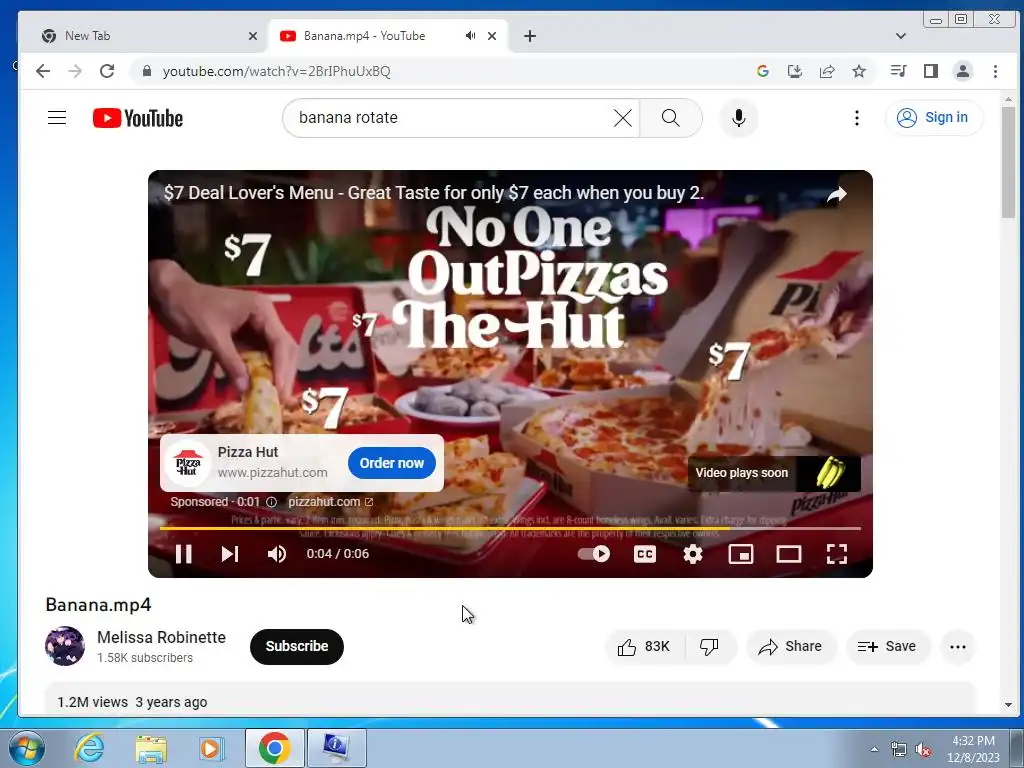1024x768 pixels.
Task: Open Windows Media Player taskbar icon
Action: tap(212, 748)
